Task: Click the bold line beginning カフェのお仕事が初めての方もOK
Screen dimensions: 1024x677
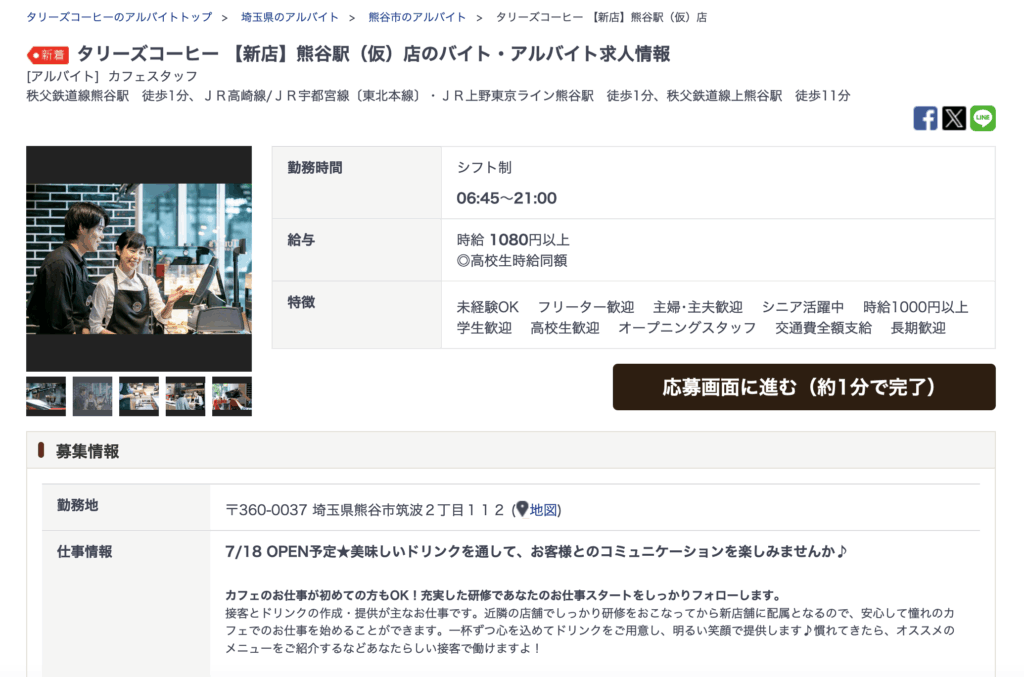Action: click(503, 595)
